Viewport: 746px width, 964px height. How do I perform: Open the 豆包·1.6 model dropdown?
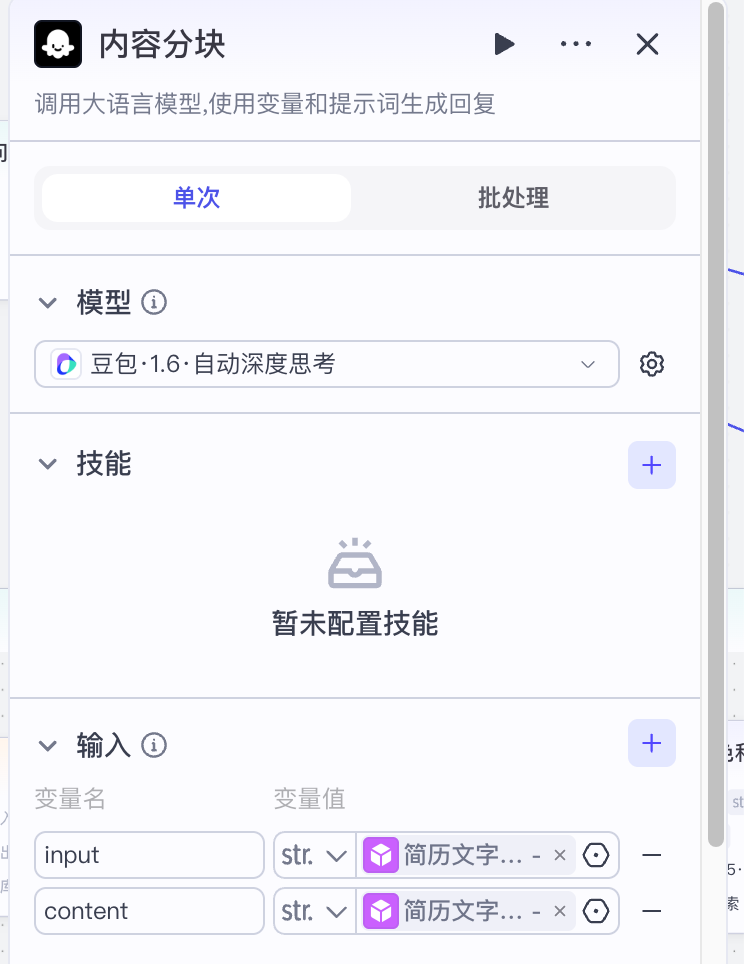click(326, 364)
